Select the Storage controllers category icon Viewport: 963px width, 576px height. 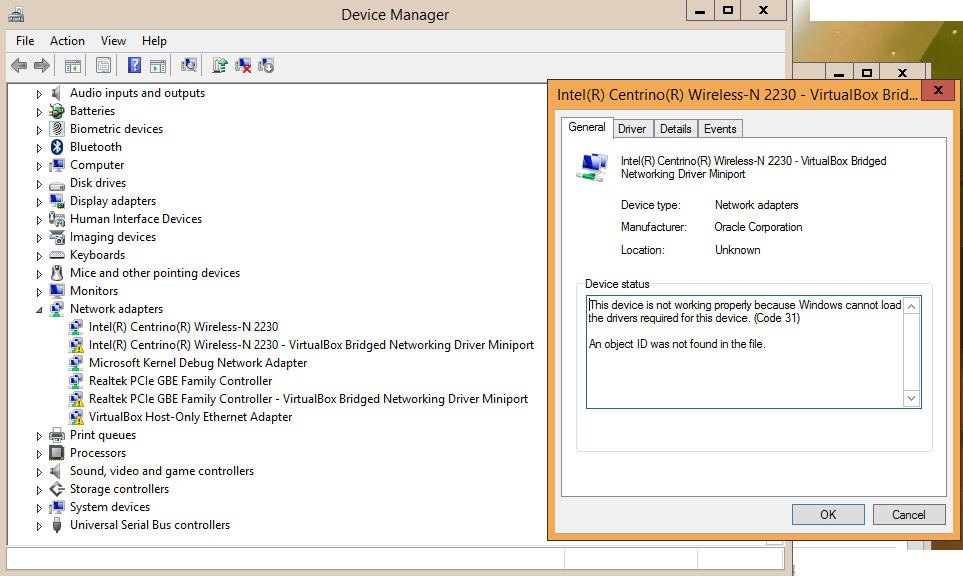coord(57,489)
